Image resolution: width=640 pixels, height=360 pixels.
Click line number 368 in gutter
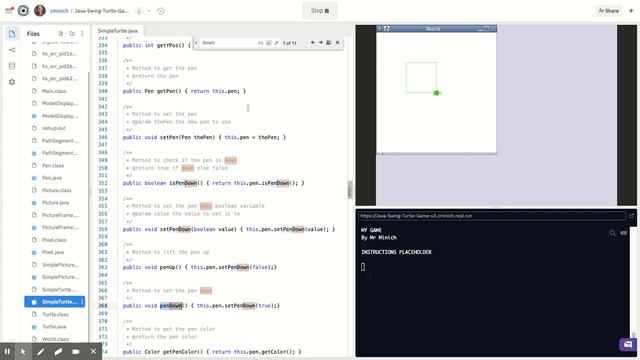103,305
